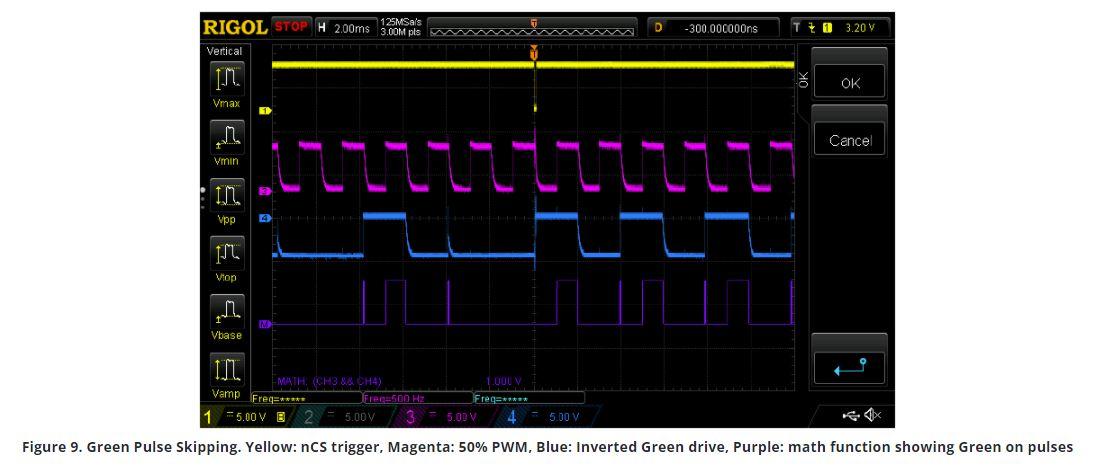The height and width of the screenshot is (469, 1095).
Task: Click the 2.00ms horizontal timebase readout
Action: pos(353,28)
